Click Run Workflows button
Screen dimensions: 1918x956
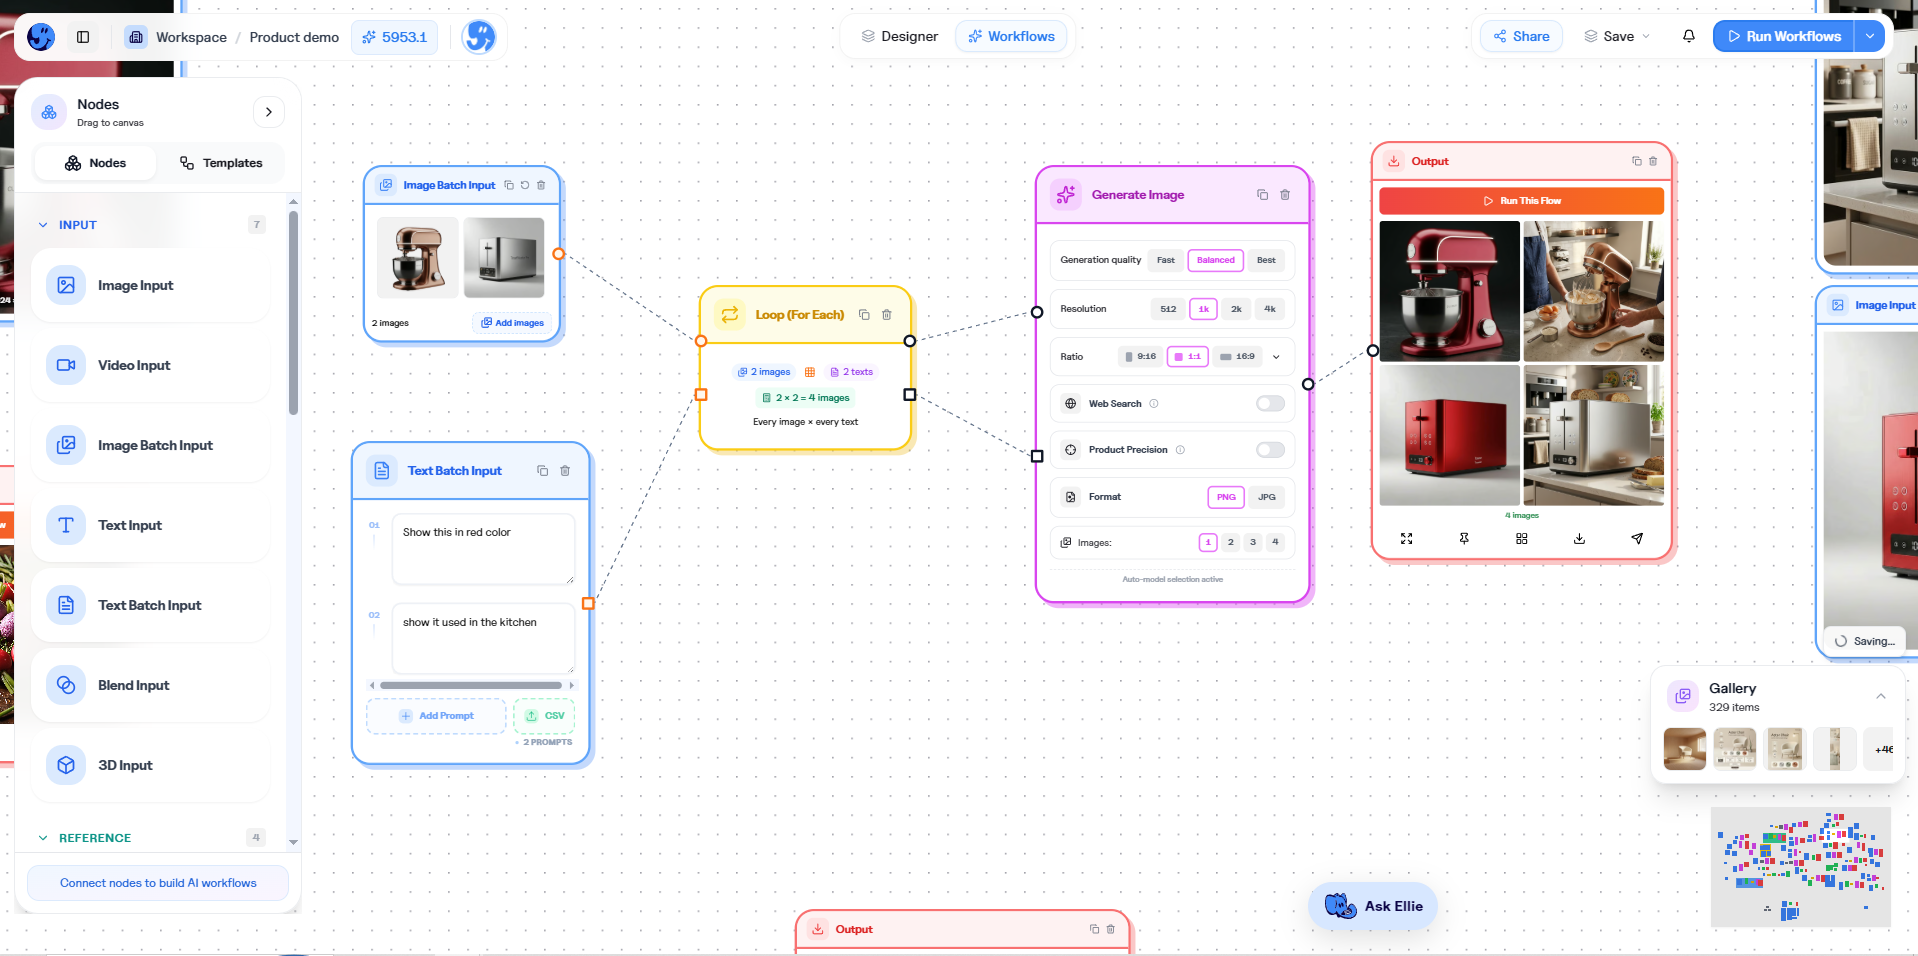[1785, 36]
